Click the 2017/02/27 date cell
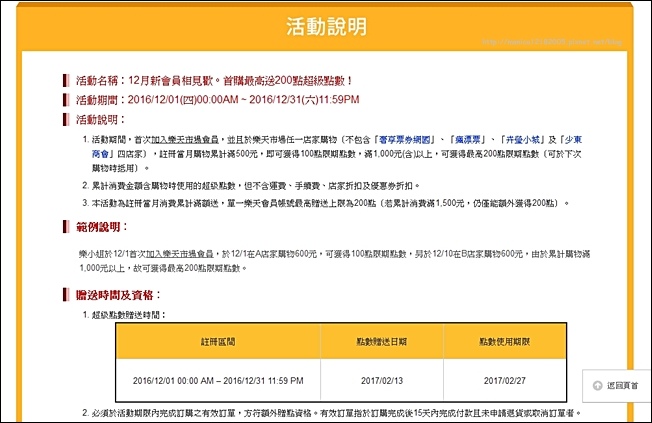 [504, 381]
